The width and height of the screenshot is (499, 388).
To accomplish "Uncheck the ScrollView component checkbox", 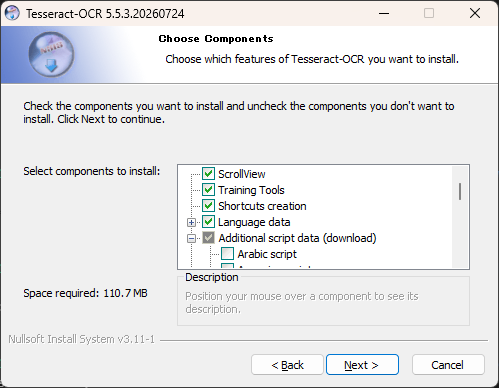I will tap(208, 174).
